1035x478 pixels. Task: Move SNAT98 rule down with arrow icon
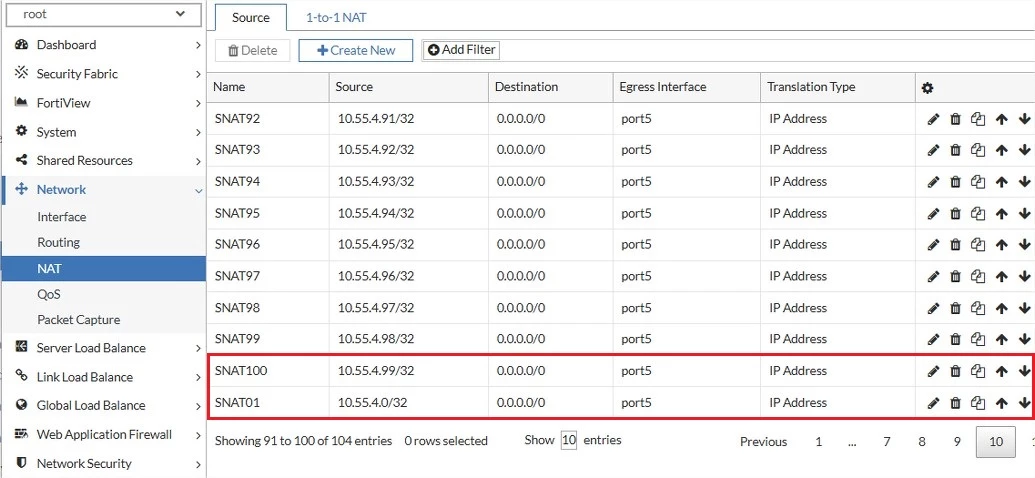tap(1024, 308)
